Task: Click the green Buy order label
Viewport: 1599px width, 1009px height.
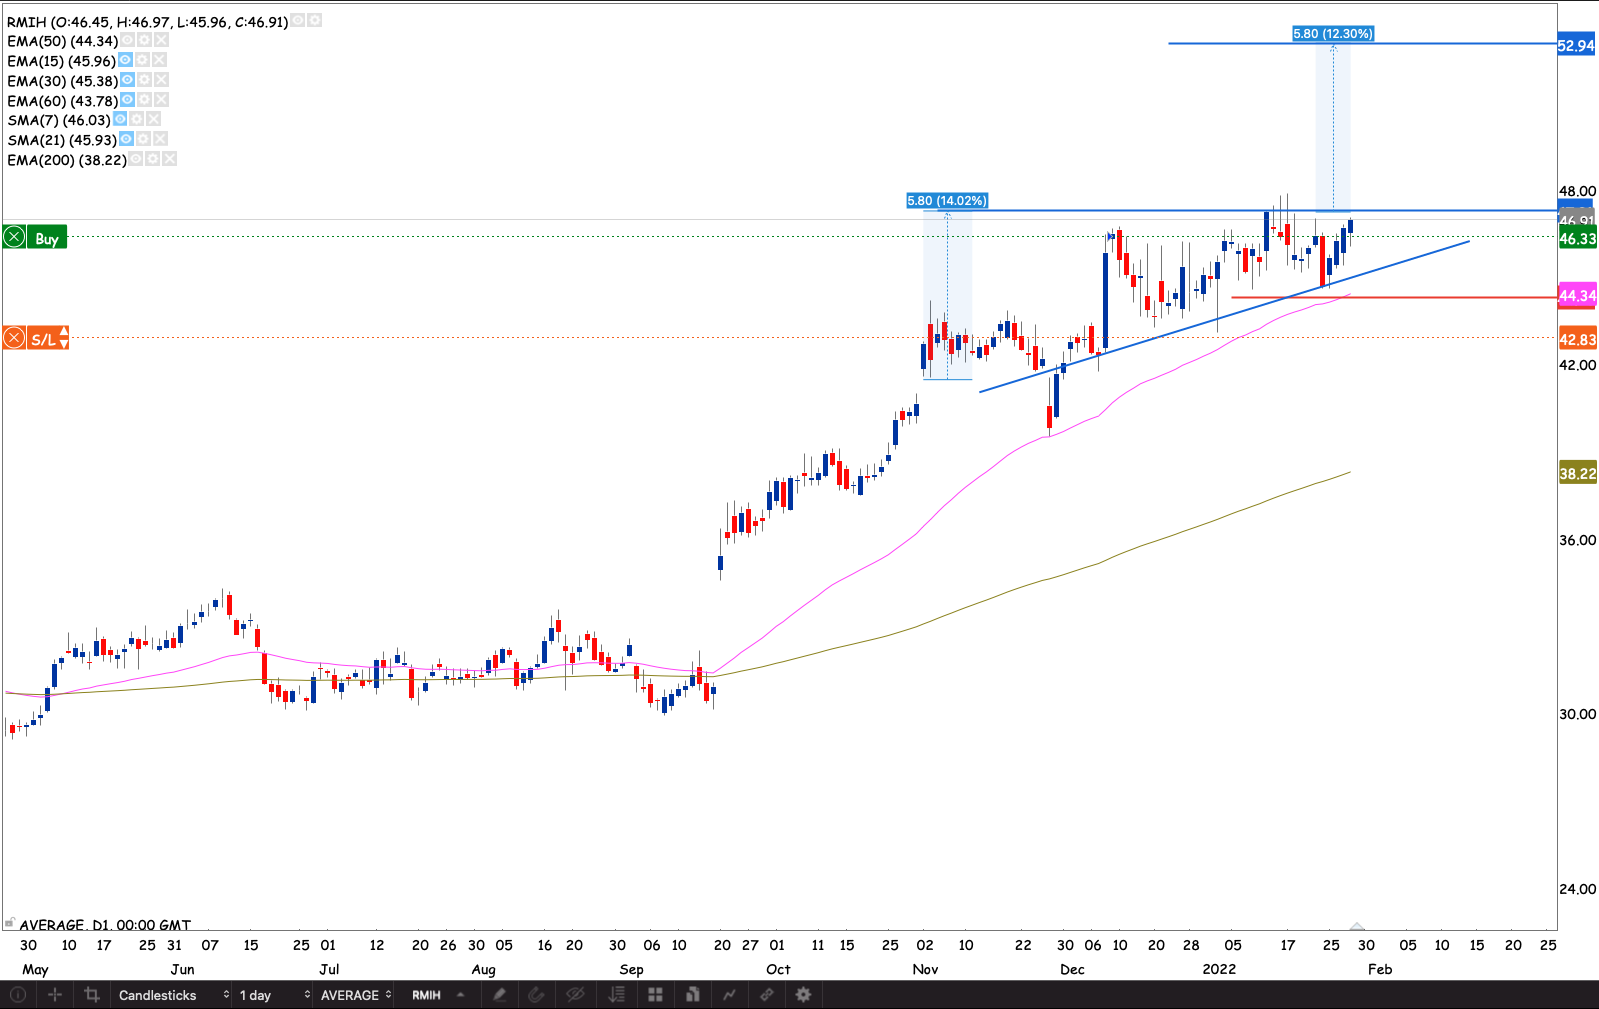Action: click(x=46, y=238)
